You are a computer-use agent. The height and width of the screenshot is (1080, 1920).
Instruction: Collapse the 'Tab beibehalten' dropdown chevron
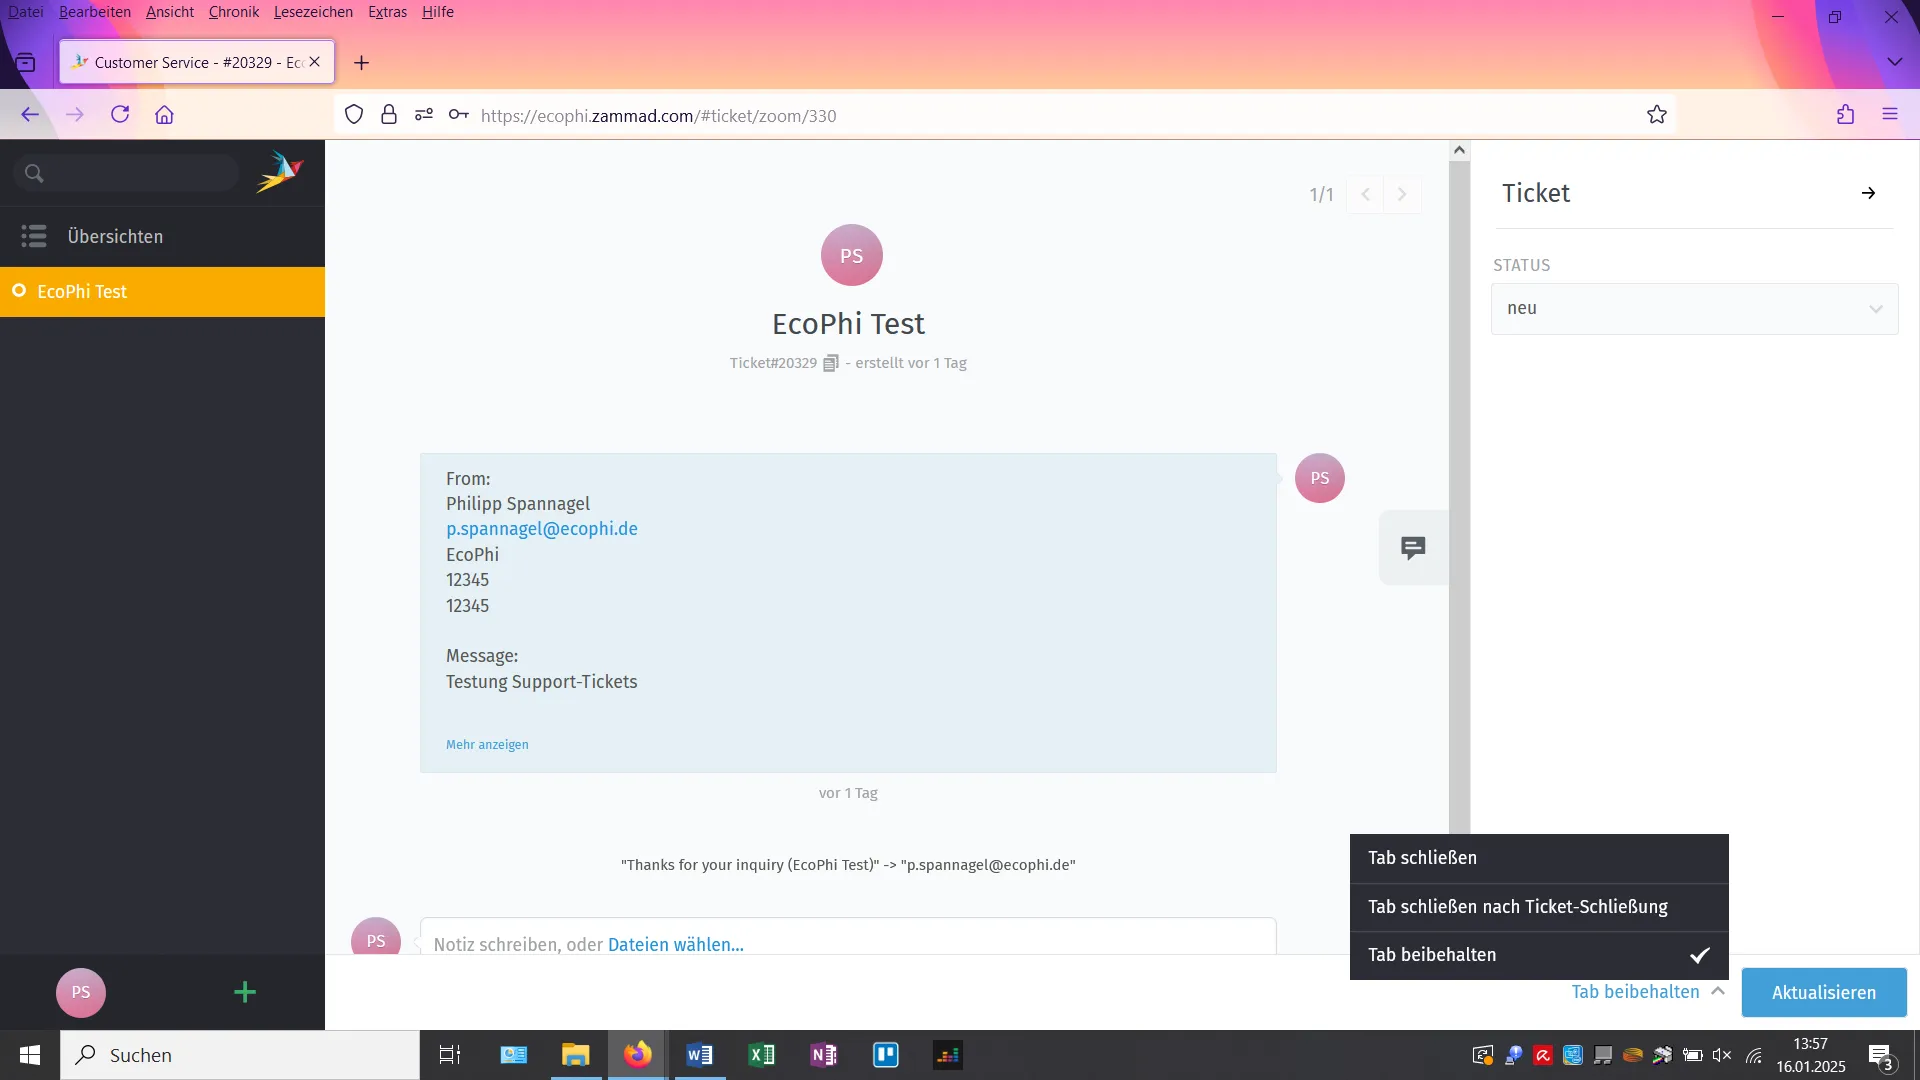pyautogui.click(x=1718, y=991)
